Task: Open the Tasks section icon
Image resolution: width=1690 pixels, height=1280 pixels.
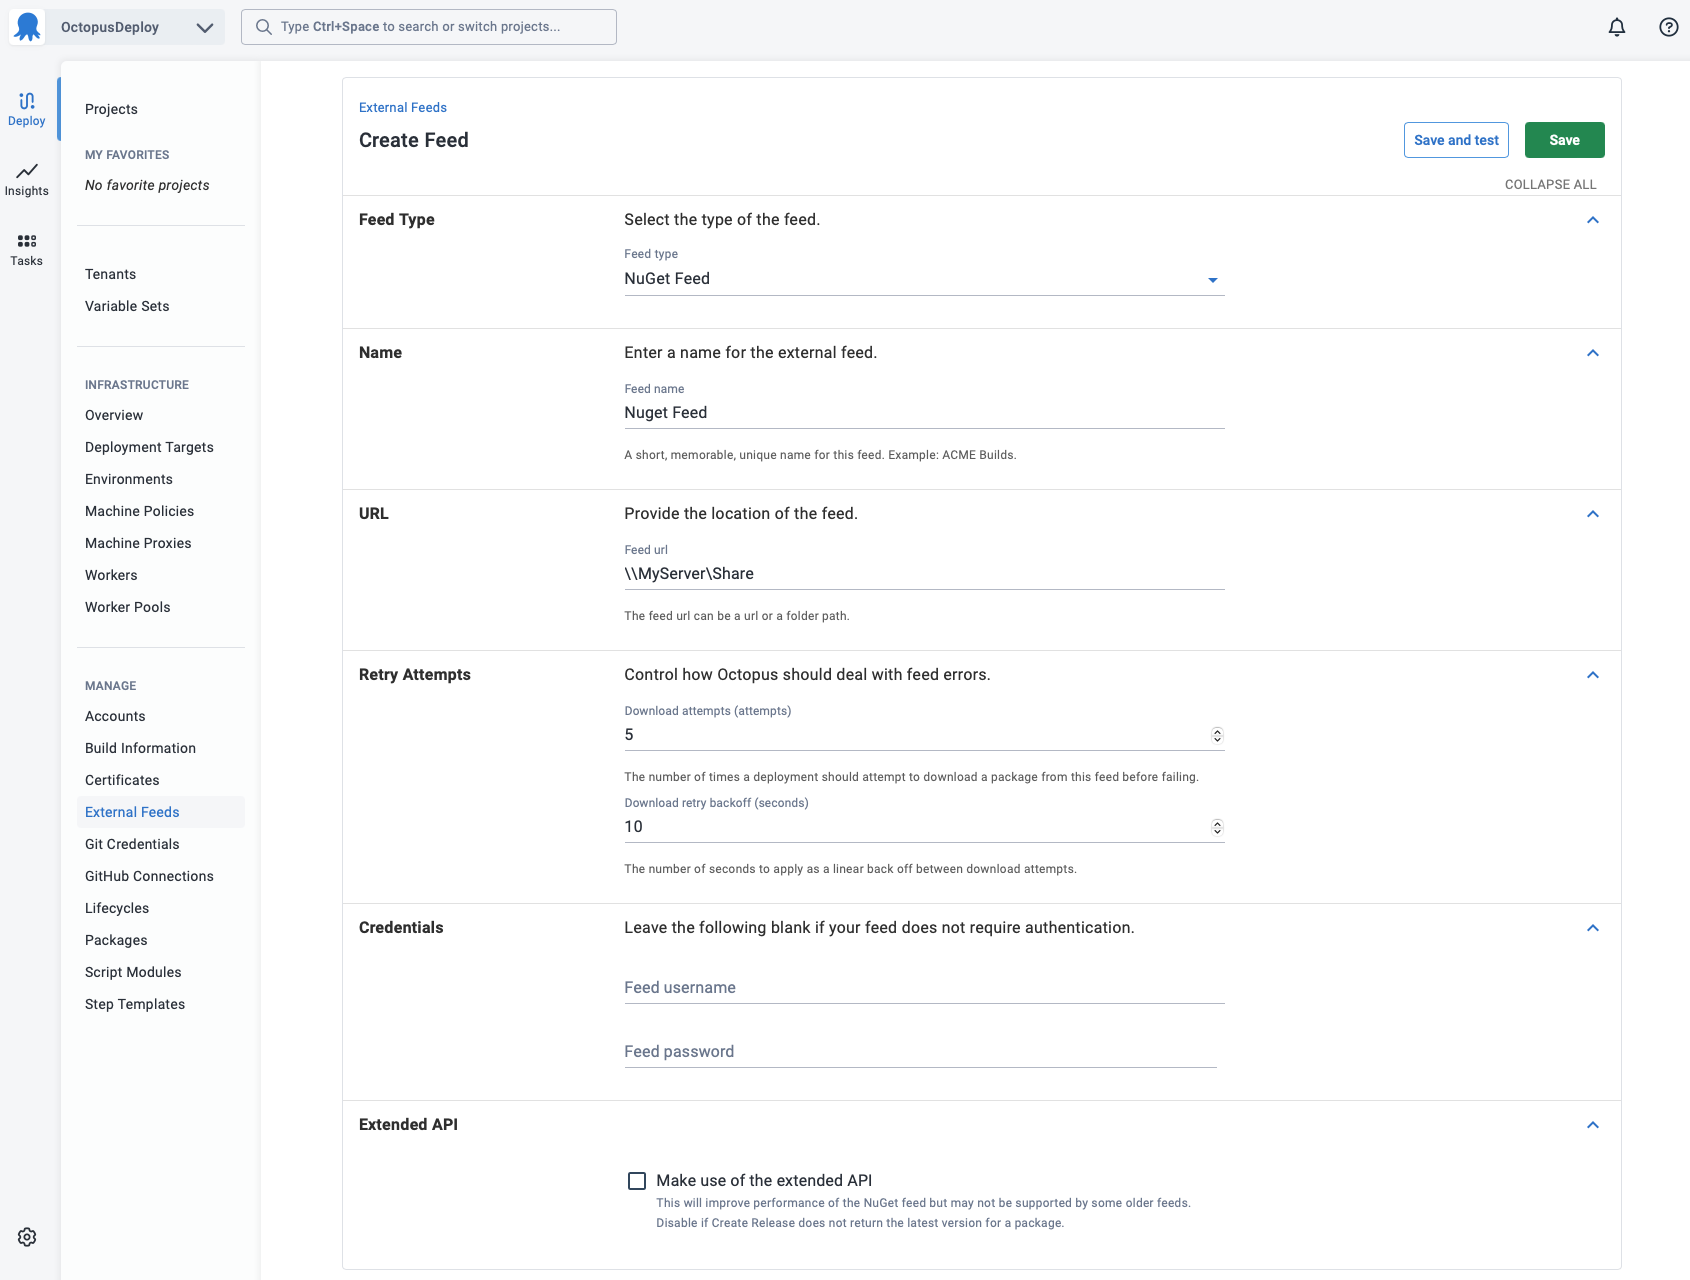Action: (x=27, y=241)
